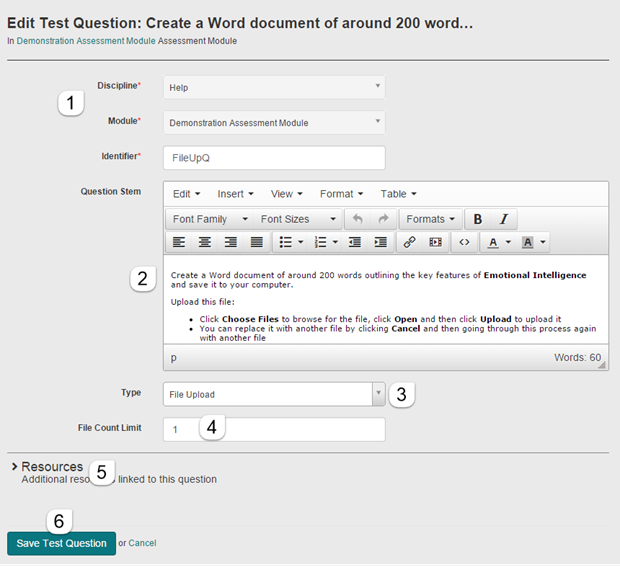Toggle bold formatting in editor toolbar
The width and height of the screenshot is (620, 567).
click(478, 219)
